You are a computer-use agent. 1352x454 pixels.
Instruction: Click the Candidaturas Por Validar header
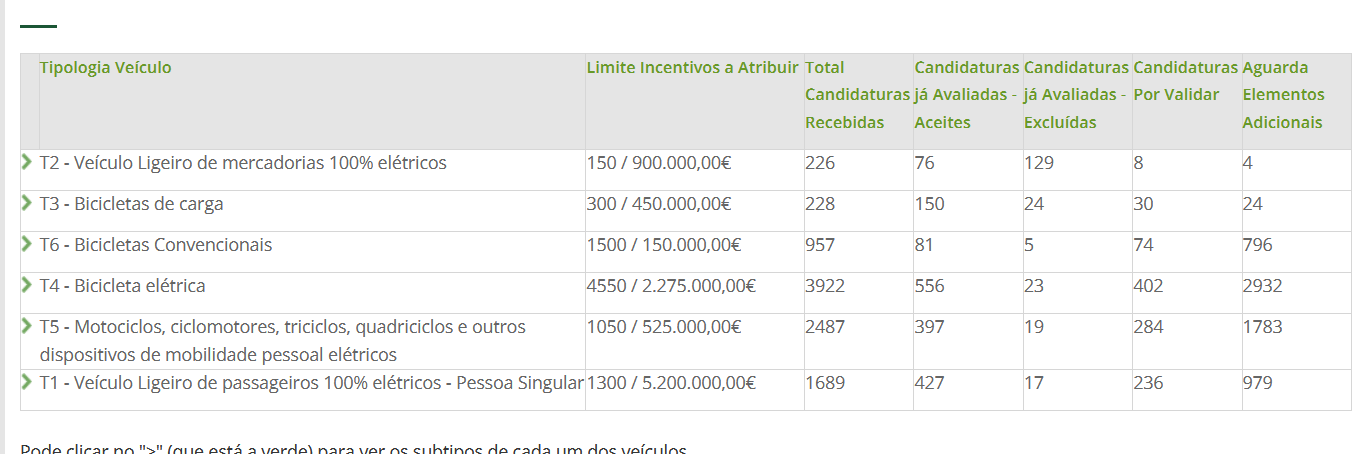[x=1185, y=81]
